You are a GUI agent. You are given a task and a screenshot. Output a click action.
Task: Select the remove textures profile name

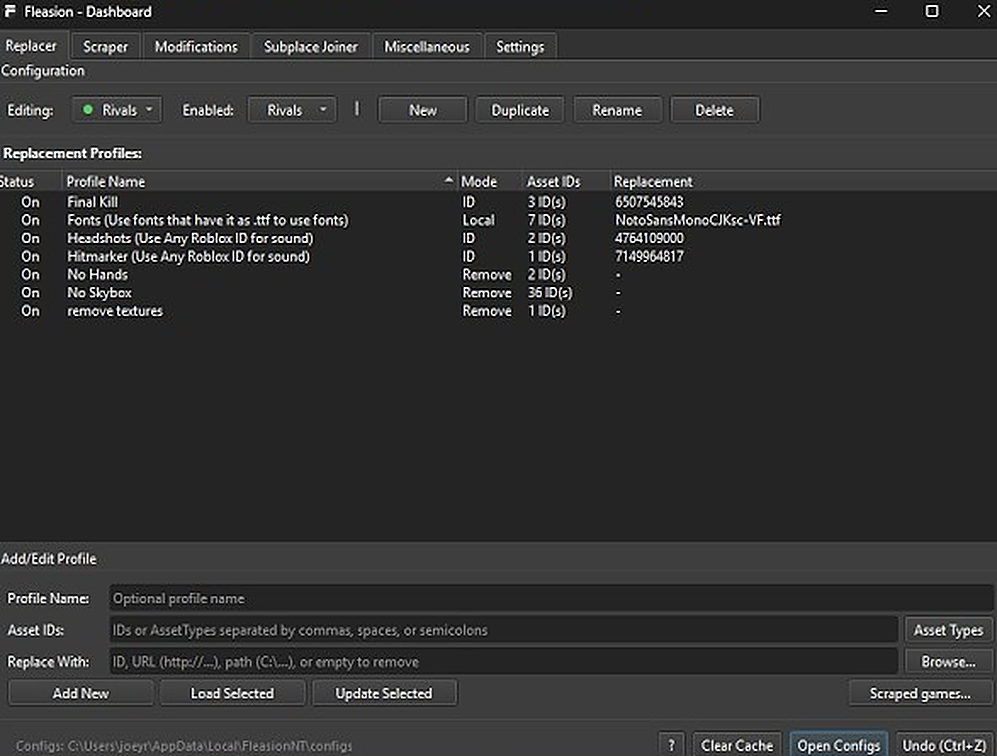coord(115,311)
